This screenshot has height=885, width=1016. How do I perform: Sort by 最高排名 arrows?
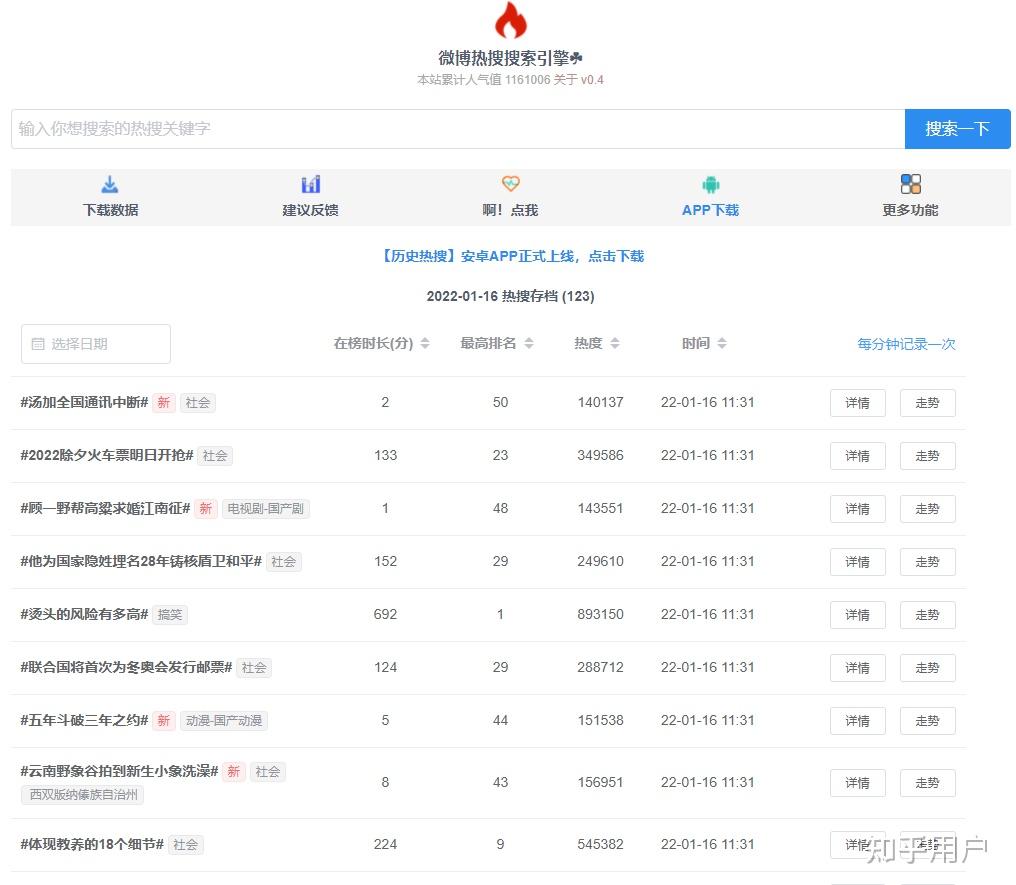(x=529, y=343)
